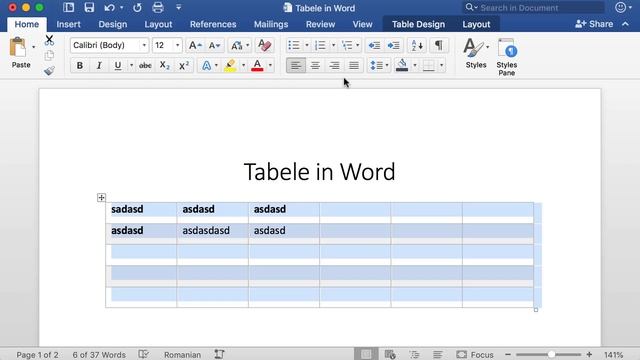The width and height of the screenshot is (640, 360).
Task: Open the Styles Pane
Action: pos(507,57)
